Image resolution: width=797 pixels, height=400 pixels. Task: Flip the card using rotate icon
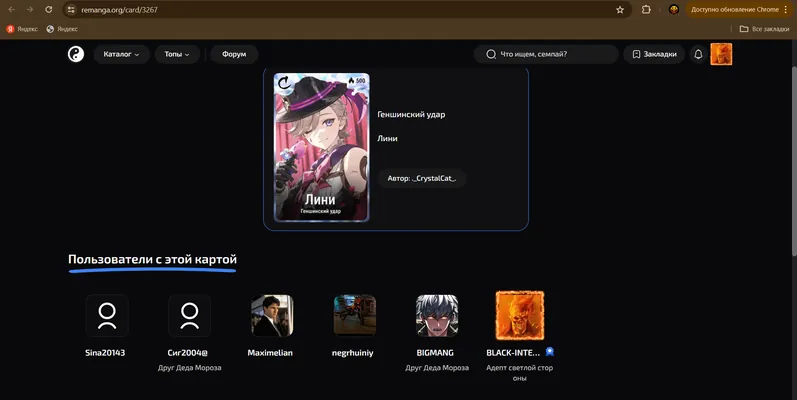(x=284, y=82)
